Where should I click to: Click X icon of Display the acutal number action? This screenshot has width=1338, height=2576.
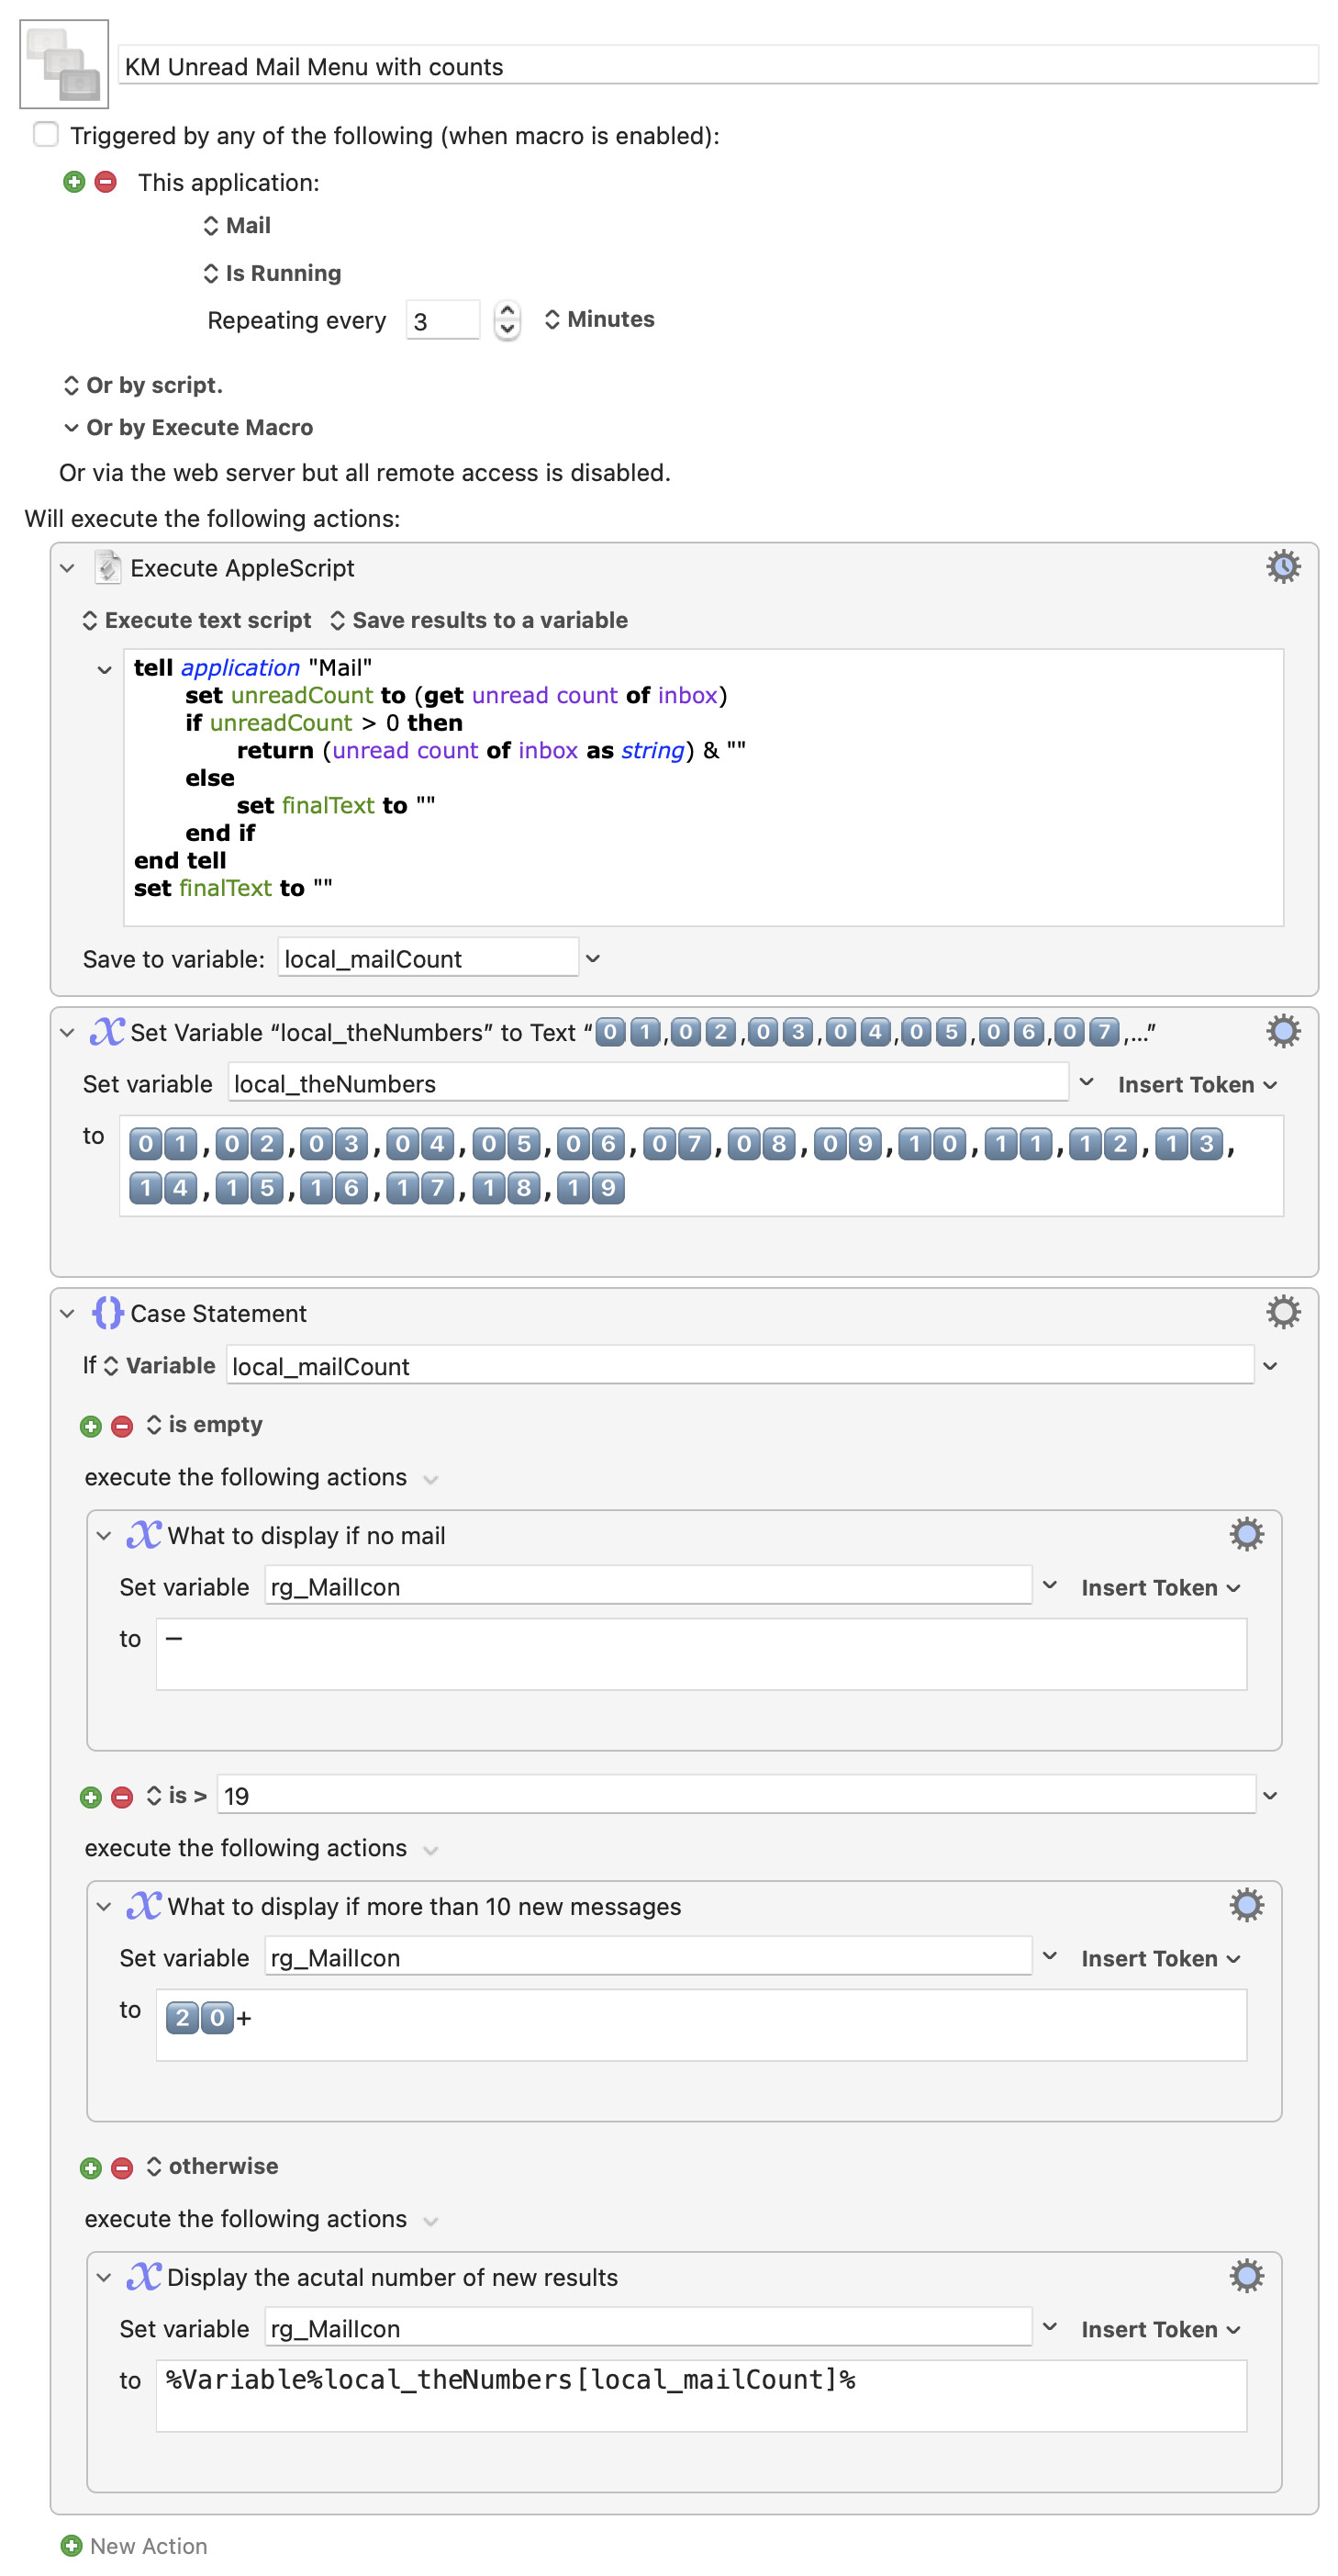click(144, 2276)
